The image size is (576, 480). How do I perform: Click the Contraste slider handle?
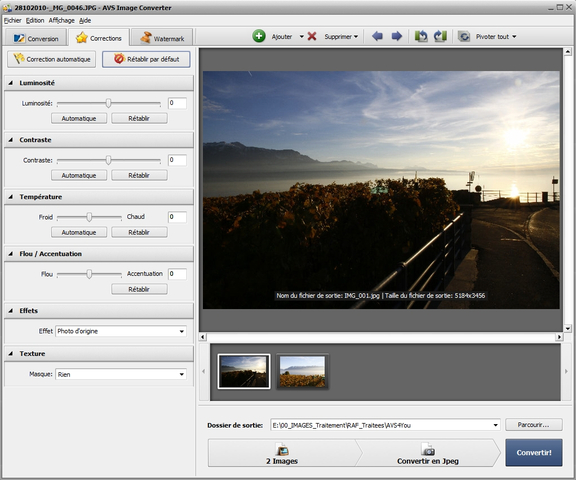(108, 160)
